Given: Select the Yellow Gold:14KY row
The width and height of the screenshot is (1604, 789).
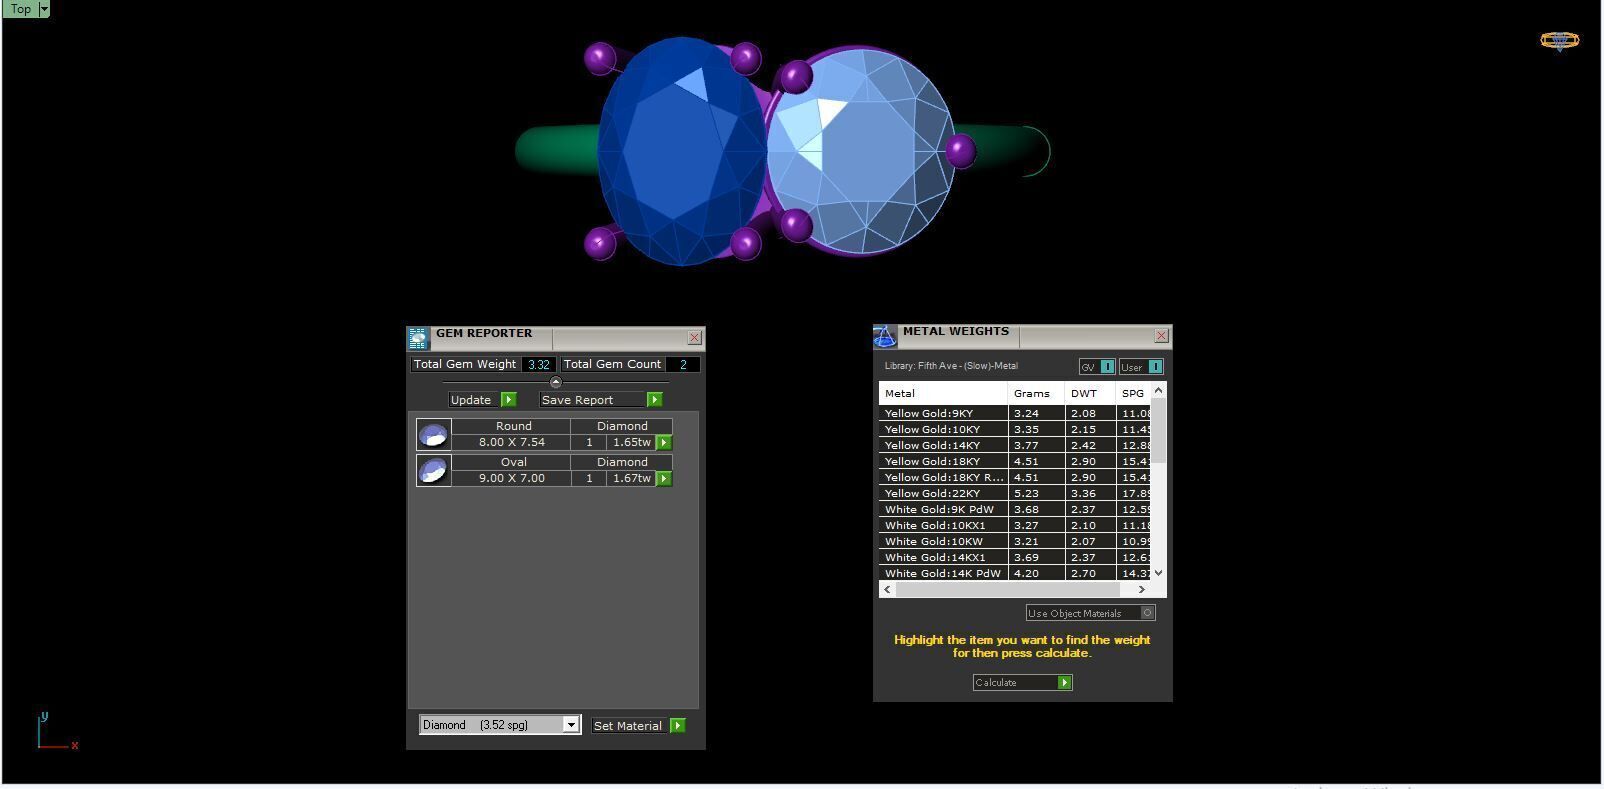Looking at the screenshot, I should point(1015,445).
